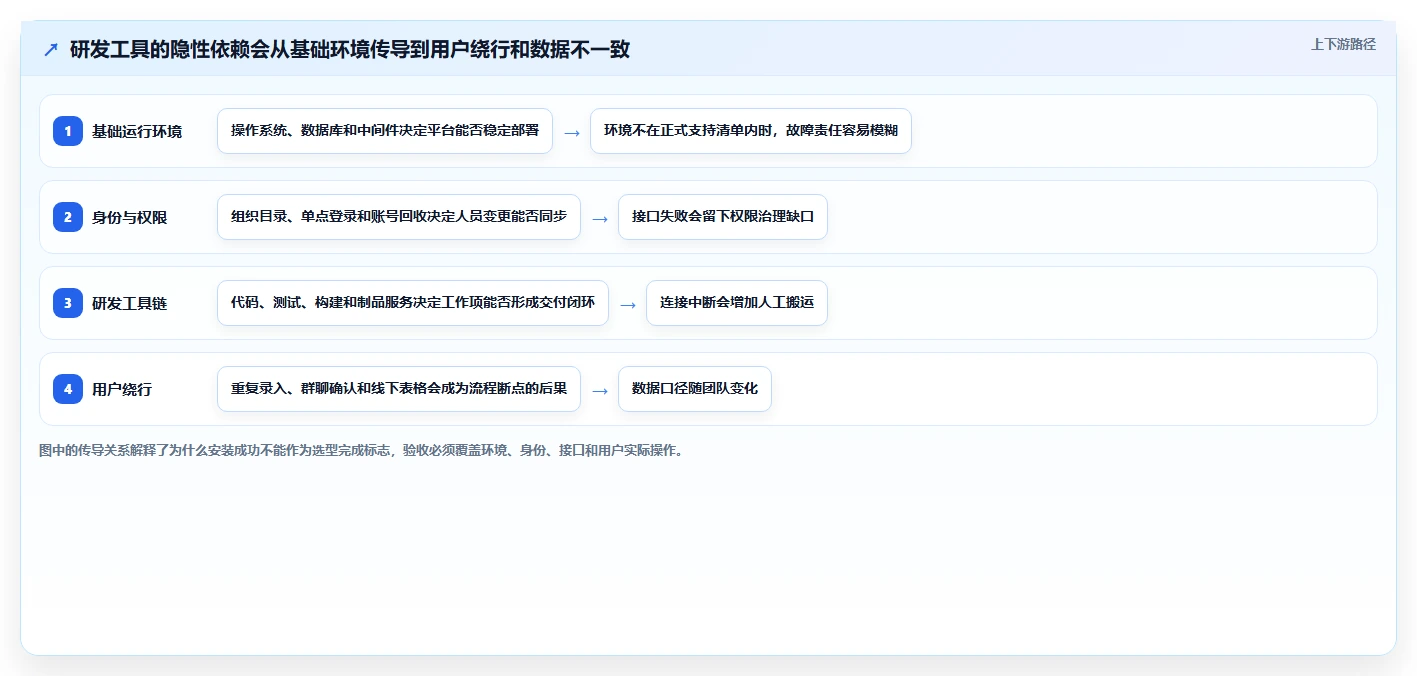
Task: Select the 身份与权限 row label
Action: point(129,217)
